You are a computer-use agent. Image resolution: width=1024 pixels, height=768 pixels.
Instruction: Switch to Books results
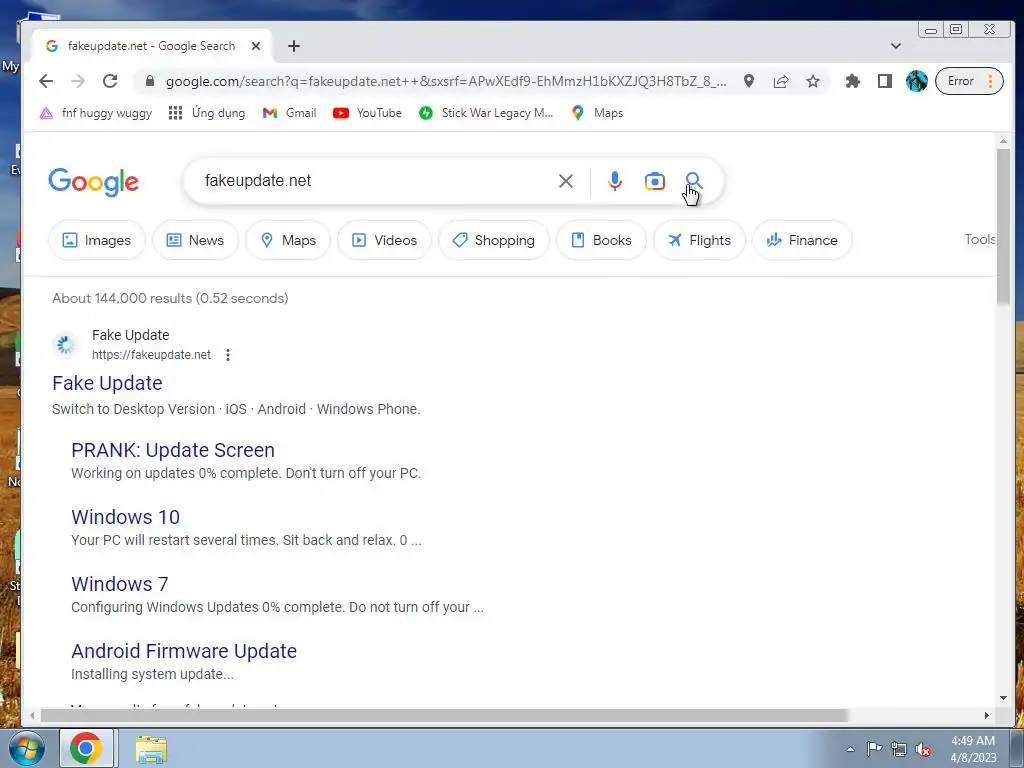601,240
